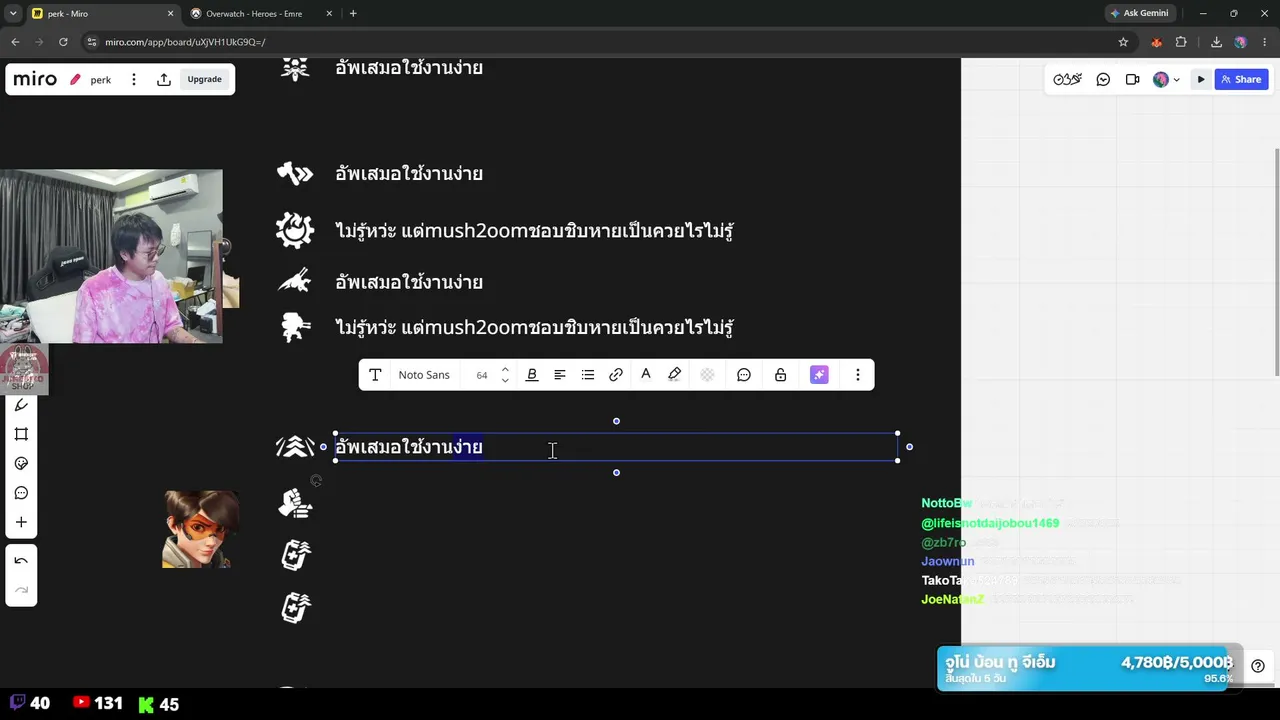Click the selected text อัพเสมอใช้งานง่าย
Screen dimensions: 1280x720
tap(409, 447)
